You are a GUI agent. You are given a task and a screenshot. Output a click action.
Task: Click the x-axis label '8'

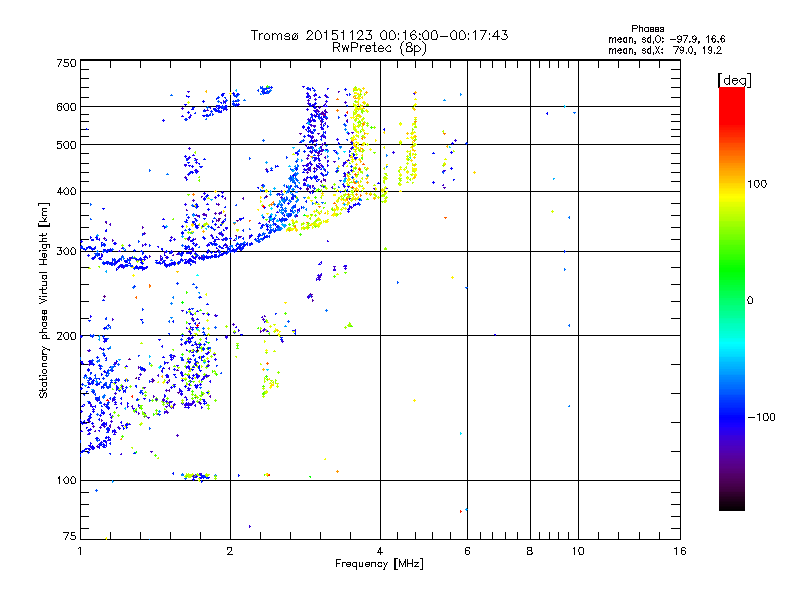[530, 551]
